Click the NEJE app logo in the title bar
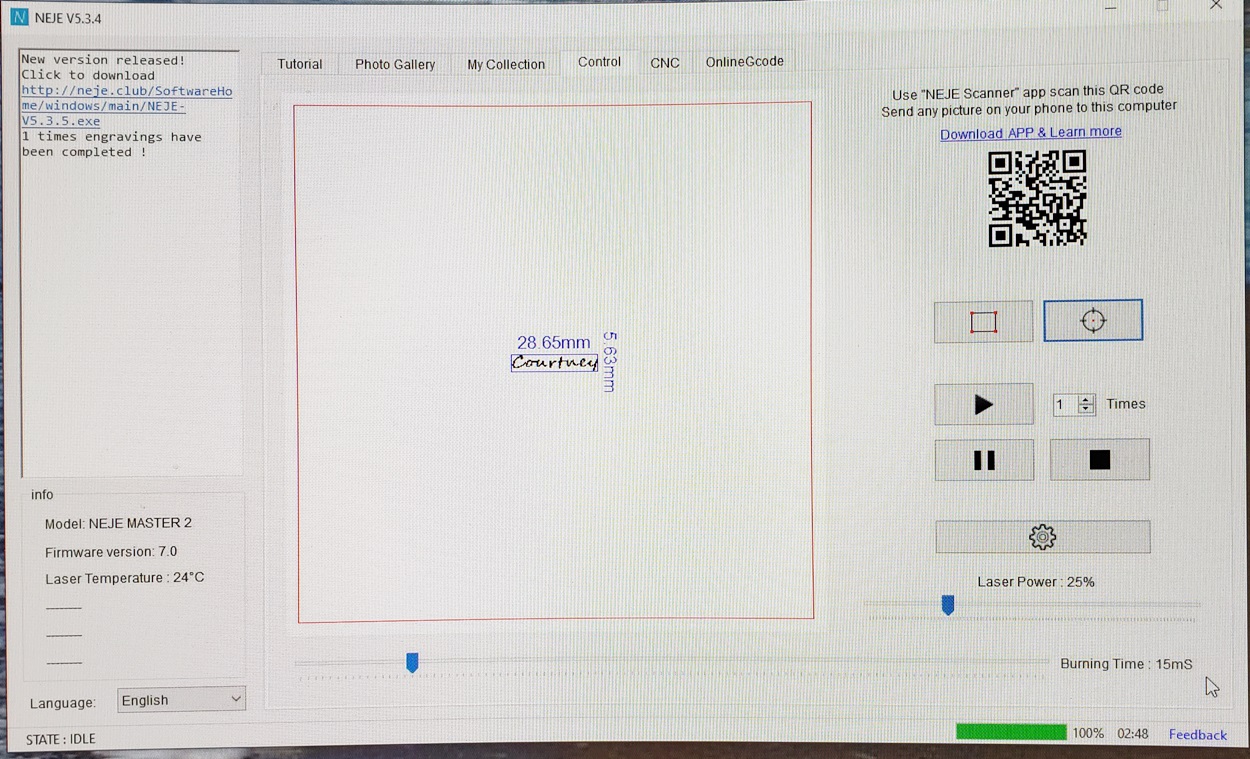The height and width of the screenshot is (759, 1250). pos(19,18)
